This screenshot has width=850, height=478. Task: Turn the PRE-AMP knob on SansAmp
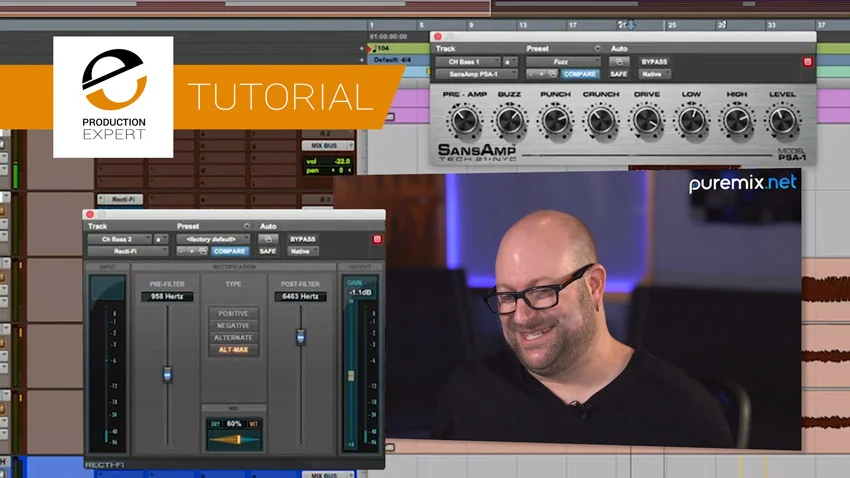465,121
